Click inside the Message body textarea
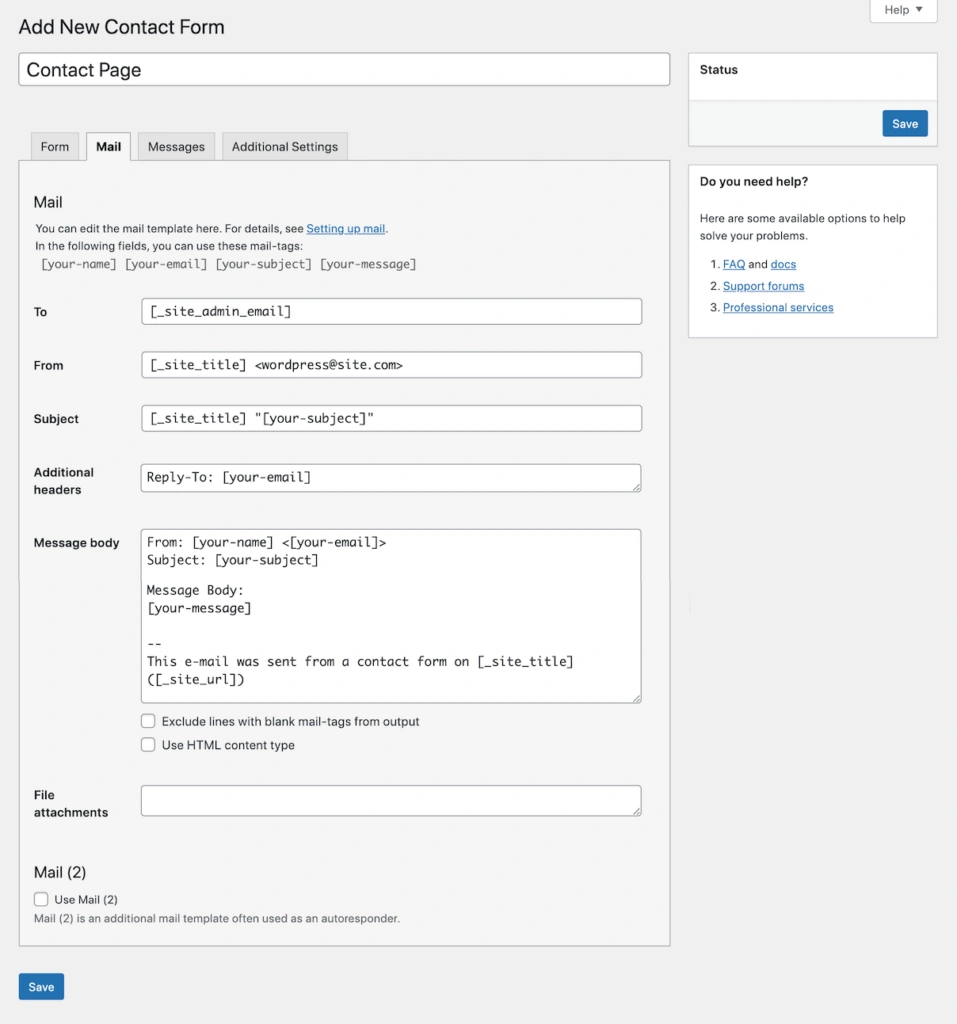 391,615
